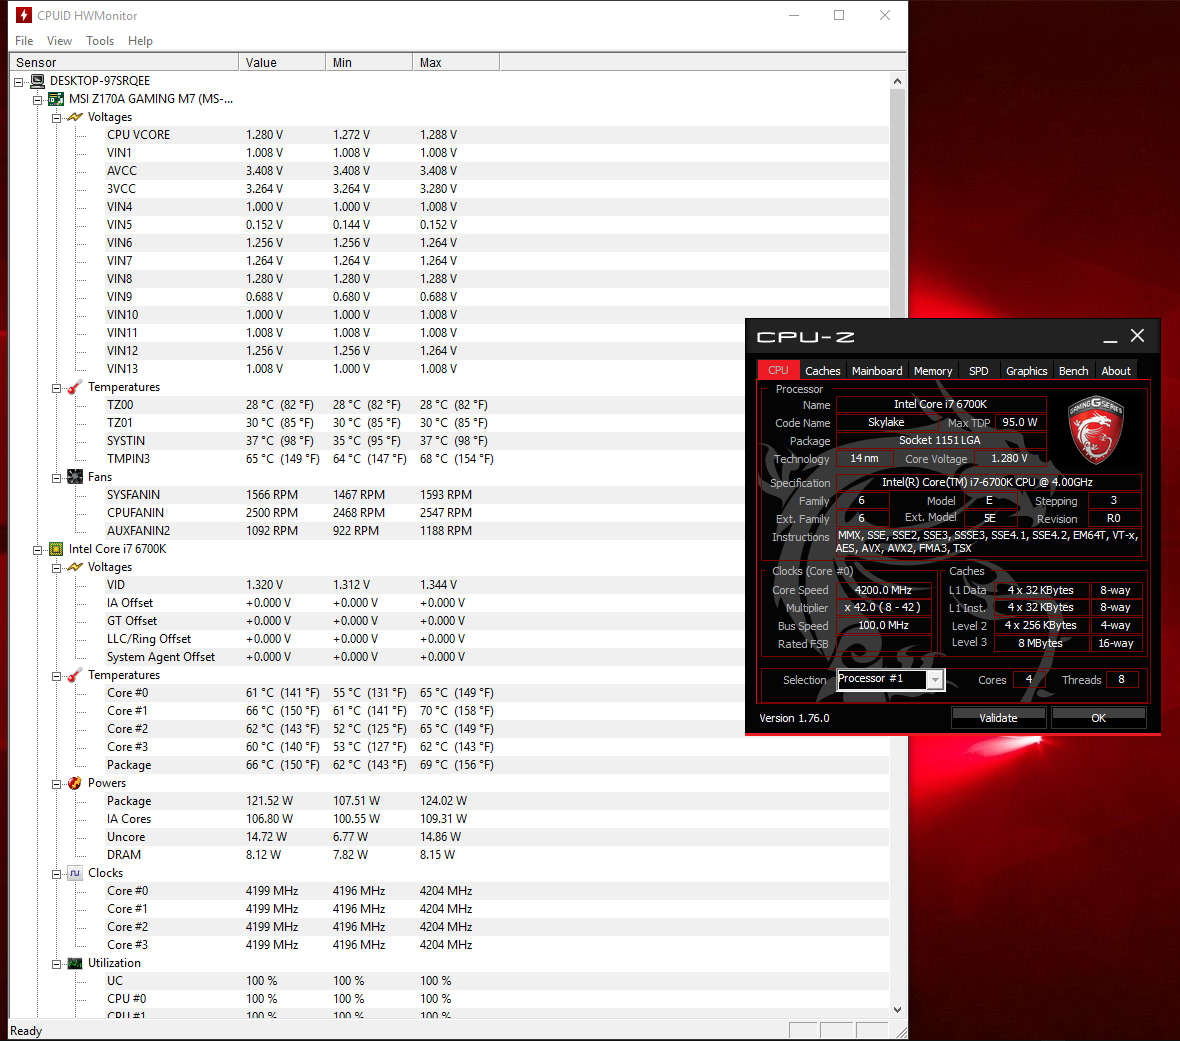Close the CPU-Z window
Screen dimensions: 1180x1041
[1137, 336]
